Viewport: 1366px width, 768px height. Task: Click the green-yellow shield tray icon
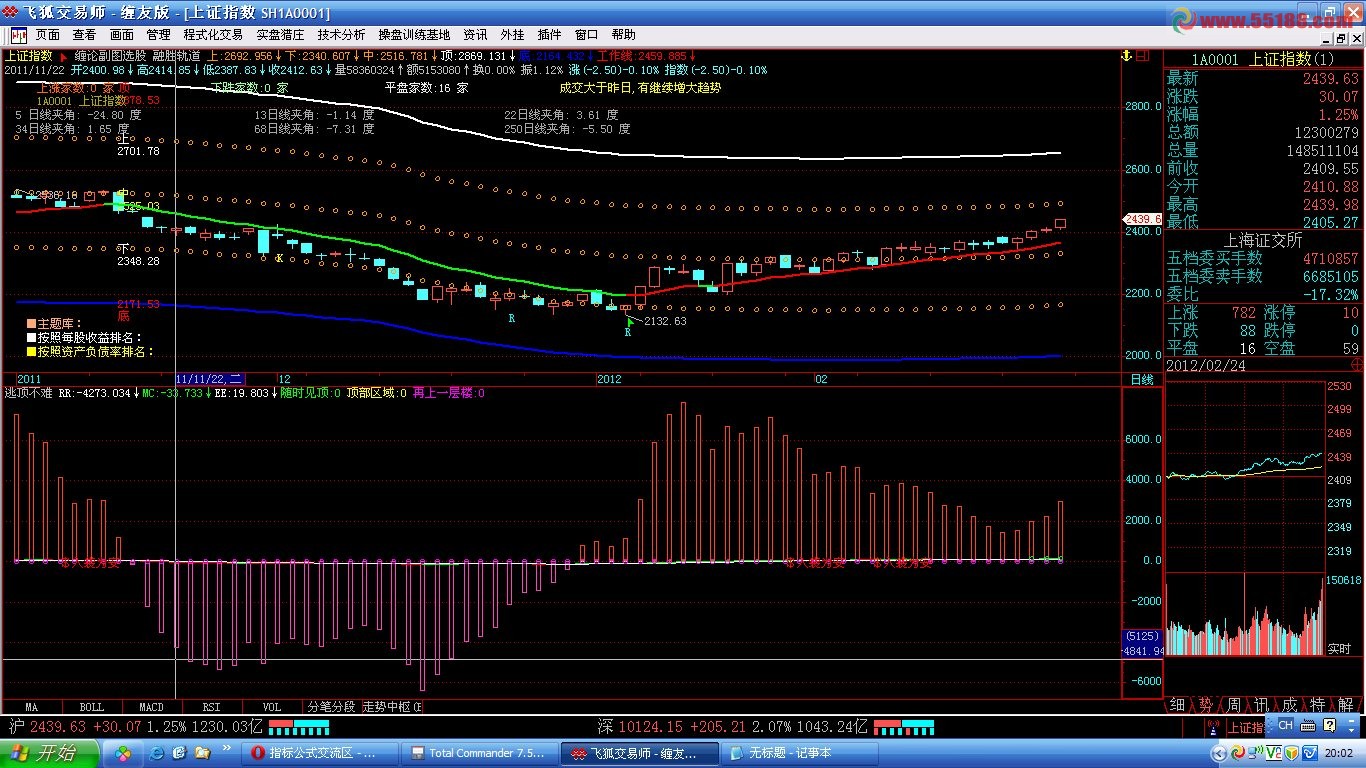1292,753
